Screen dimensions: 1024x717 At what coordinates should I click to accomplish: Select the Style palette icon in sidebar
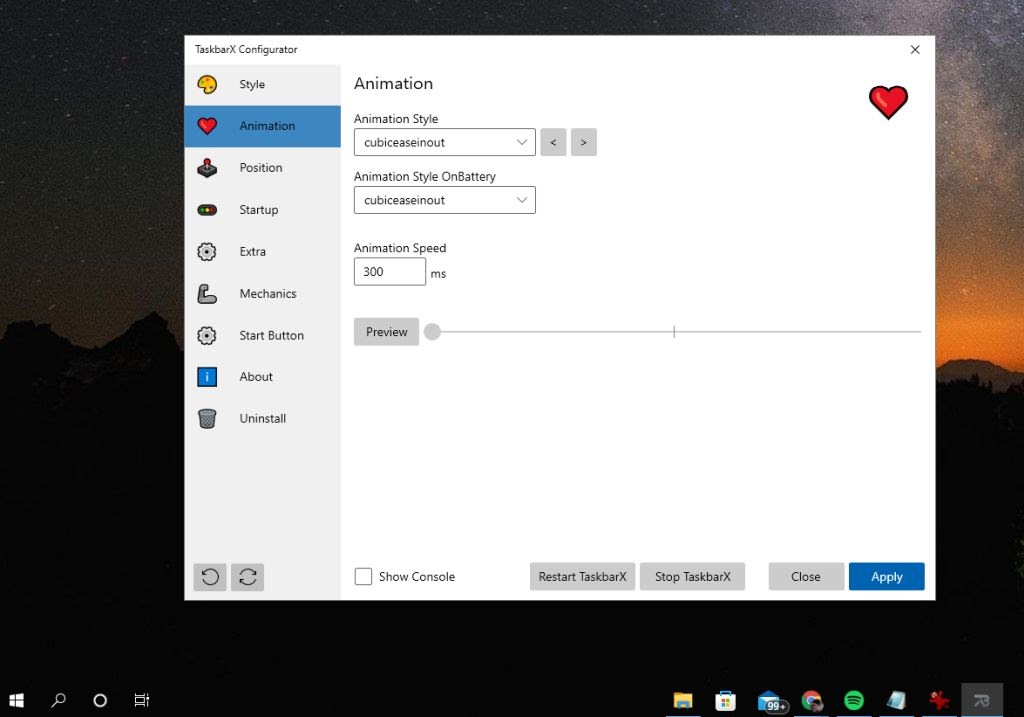point(207,84)
